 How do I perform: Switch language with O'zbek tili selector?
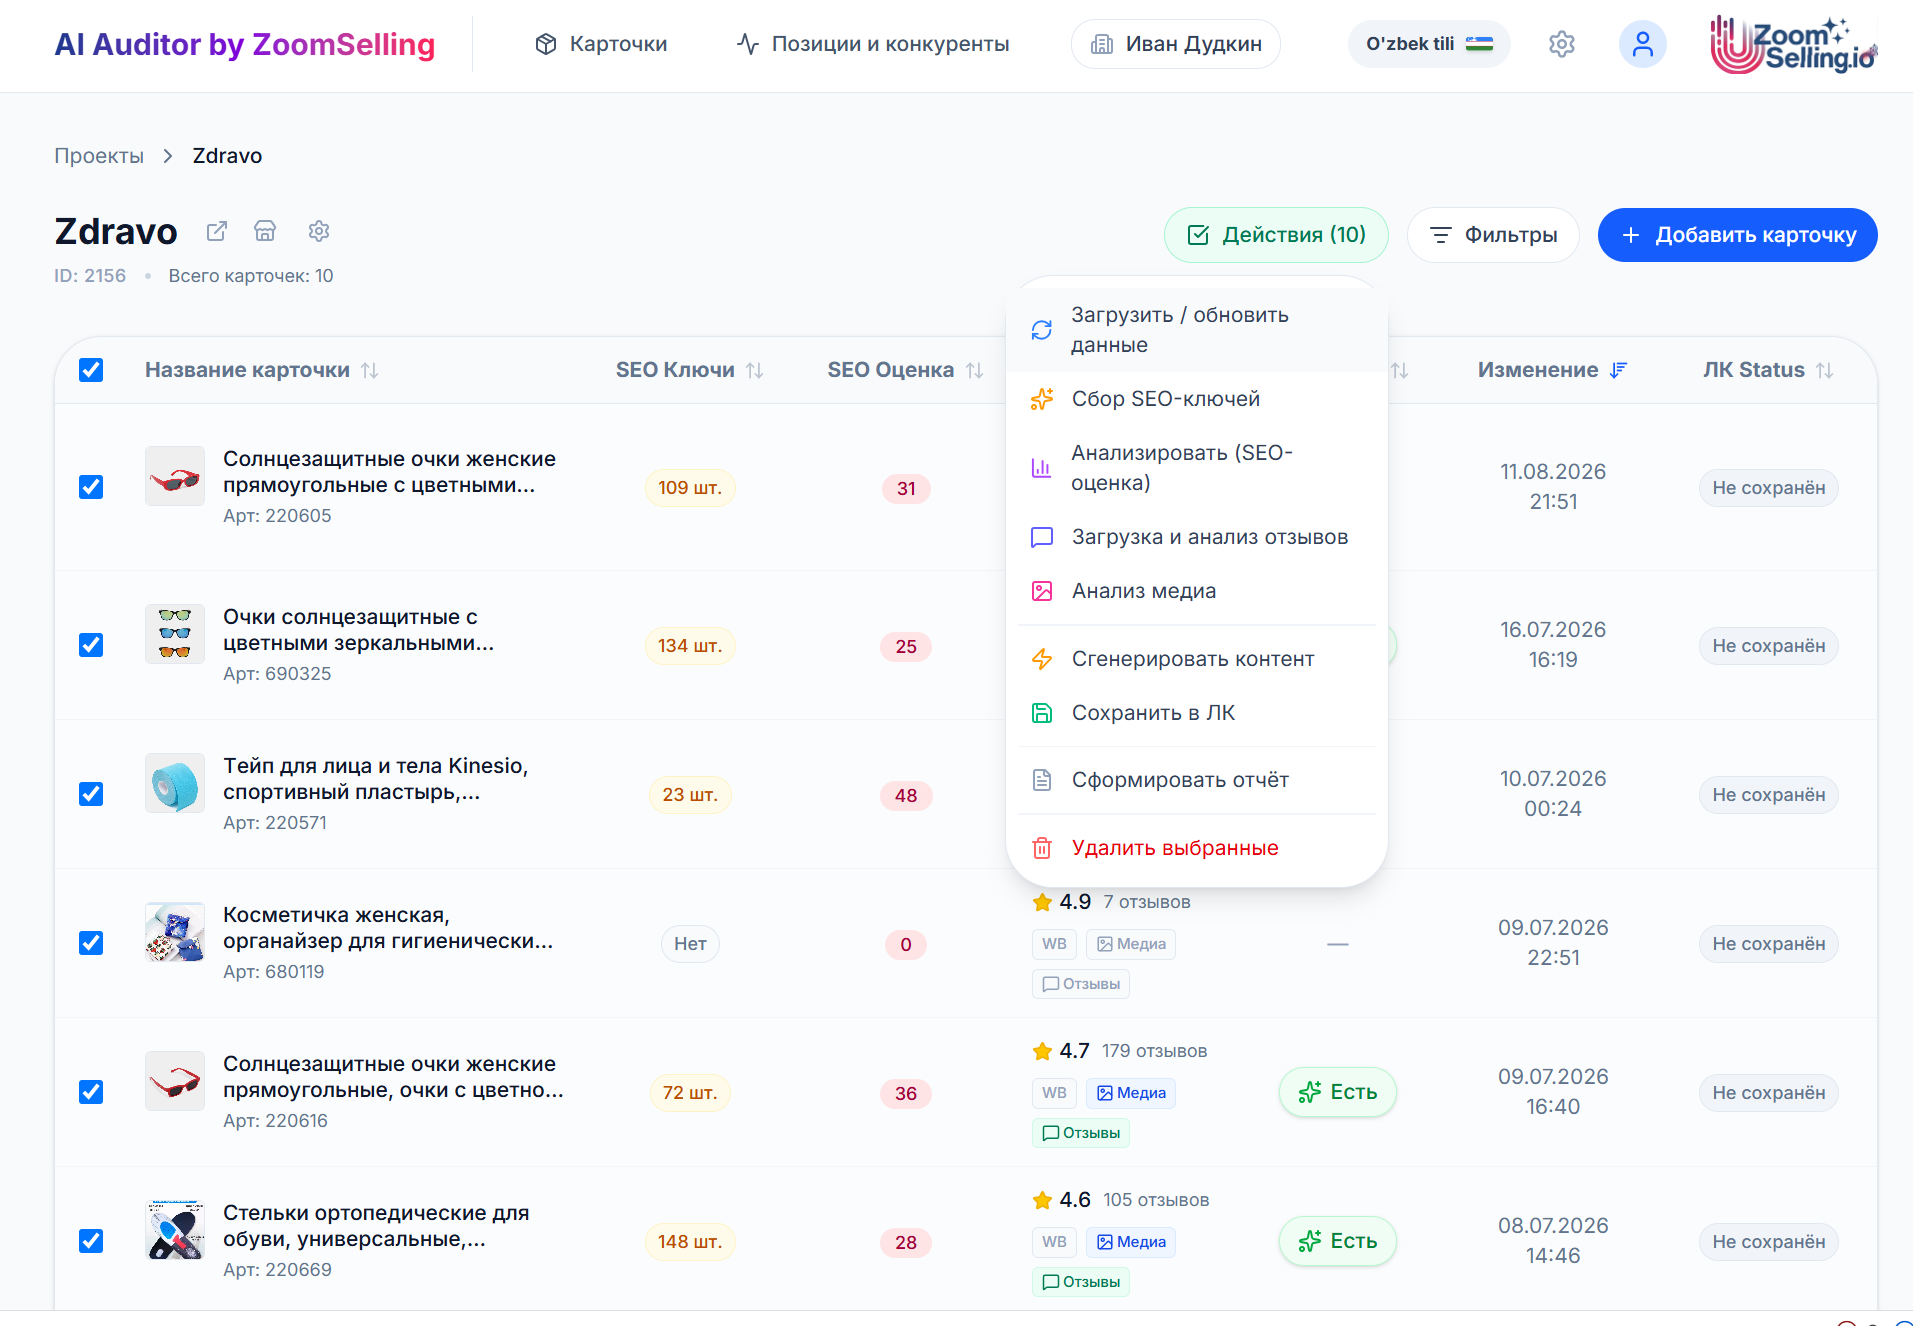click(1429, 44)
